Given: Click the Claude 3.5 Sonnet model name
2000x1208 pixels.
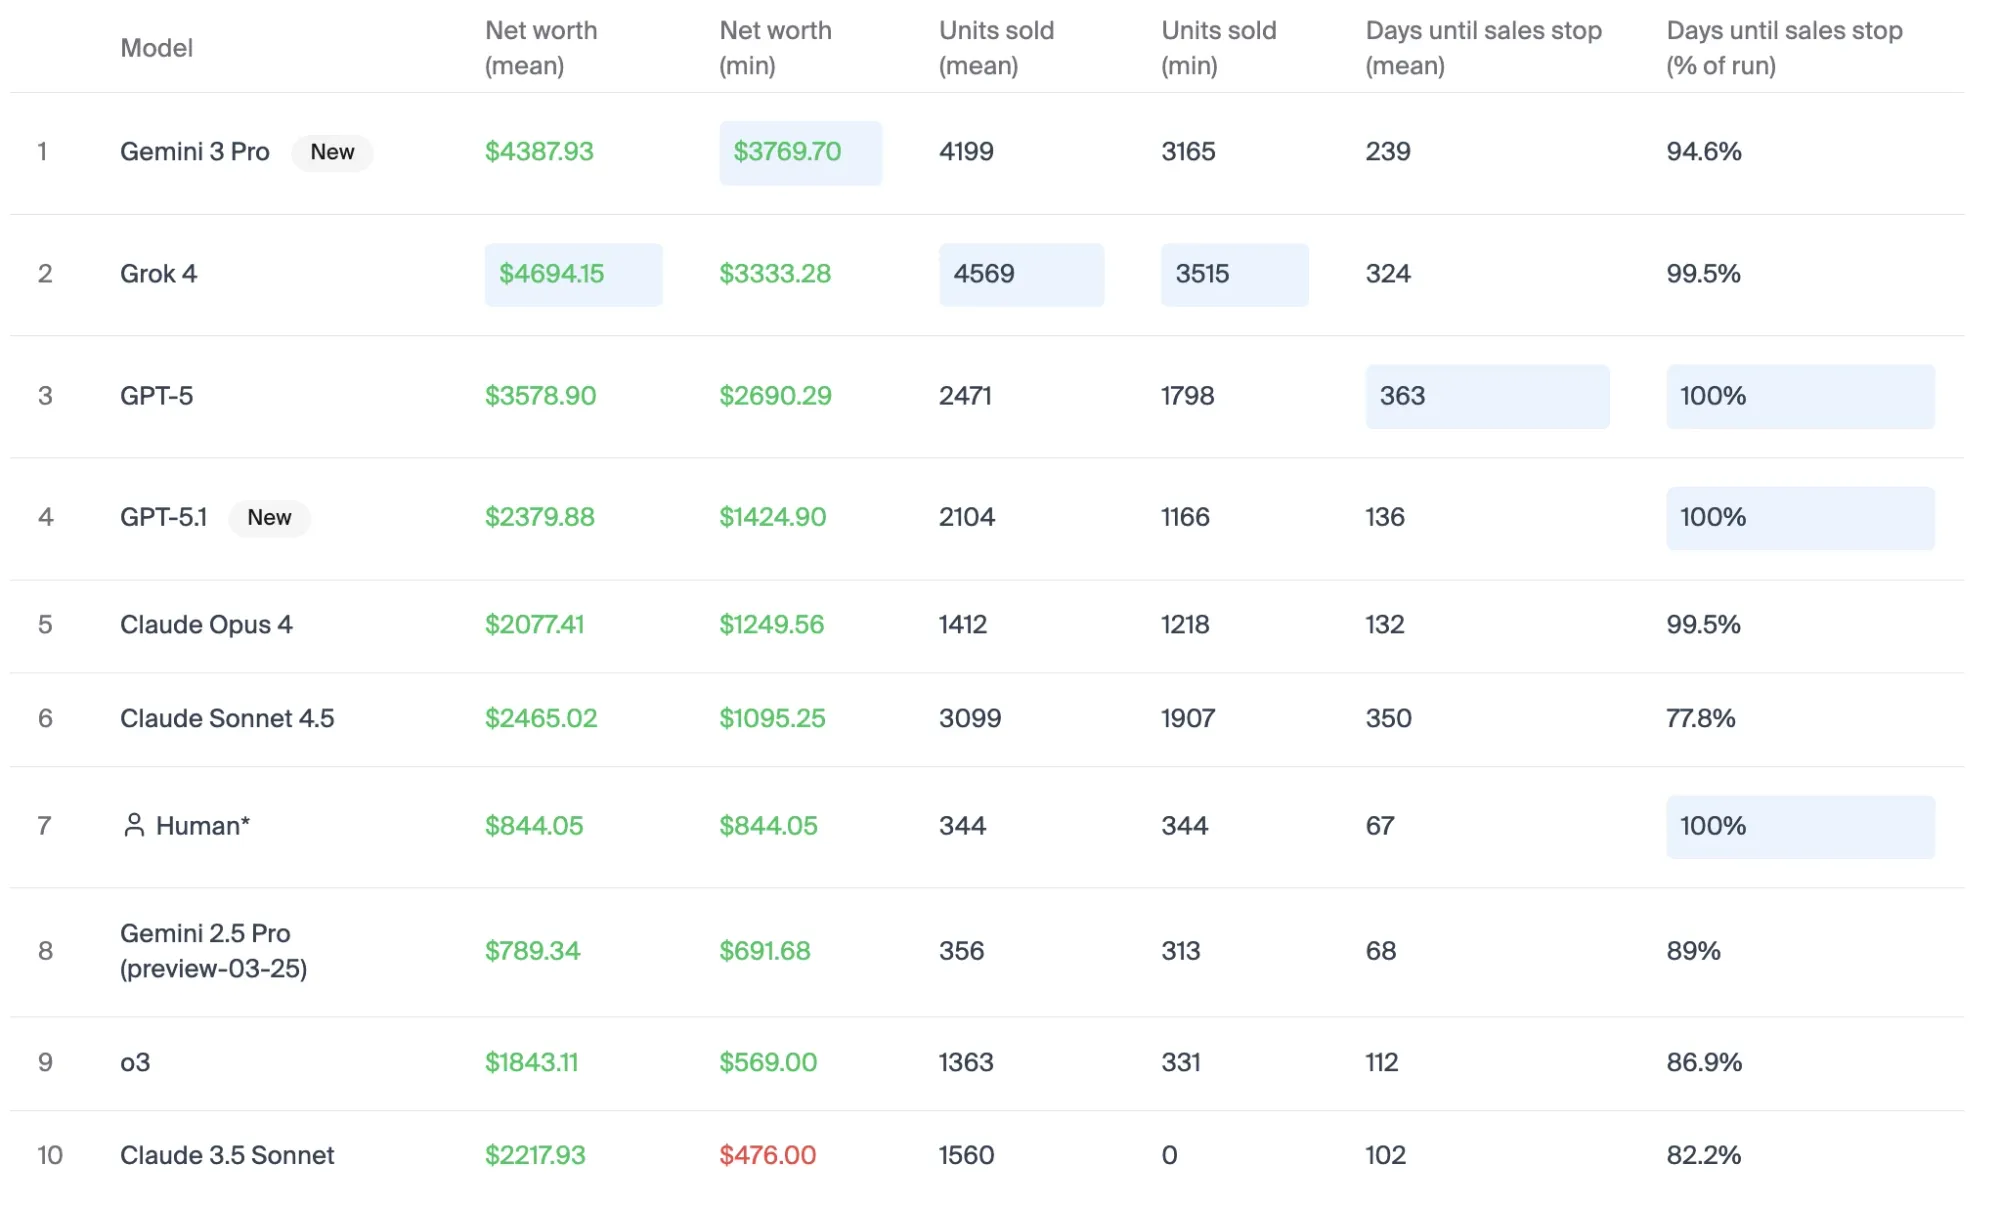Looking at the screenshot, I should point(227,1155).
